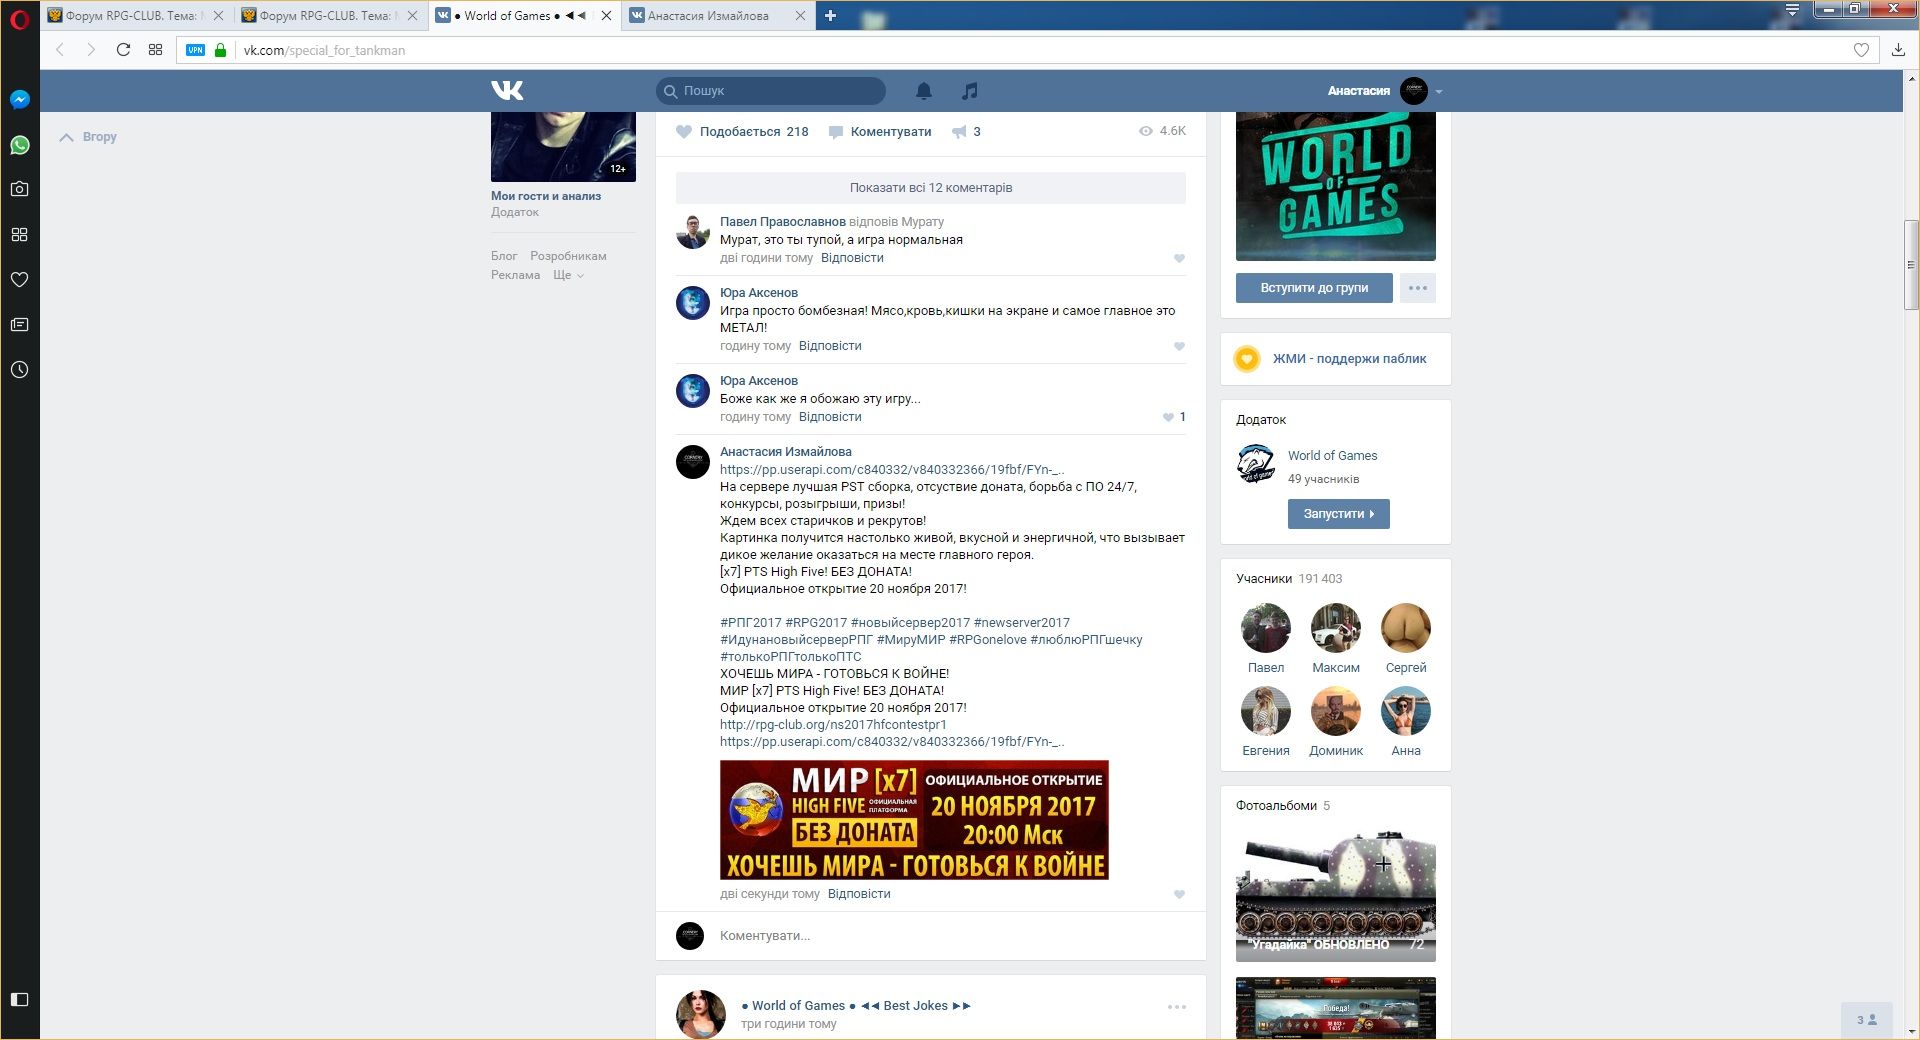Open the group actions three-dot menu
Screen dimensions: 1920x1040
[x=1418, y=288]
